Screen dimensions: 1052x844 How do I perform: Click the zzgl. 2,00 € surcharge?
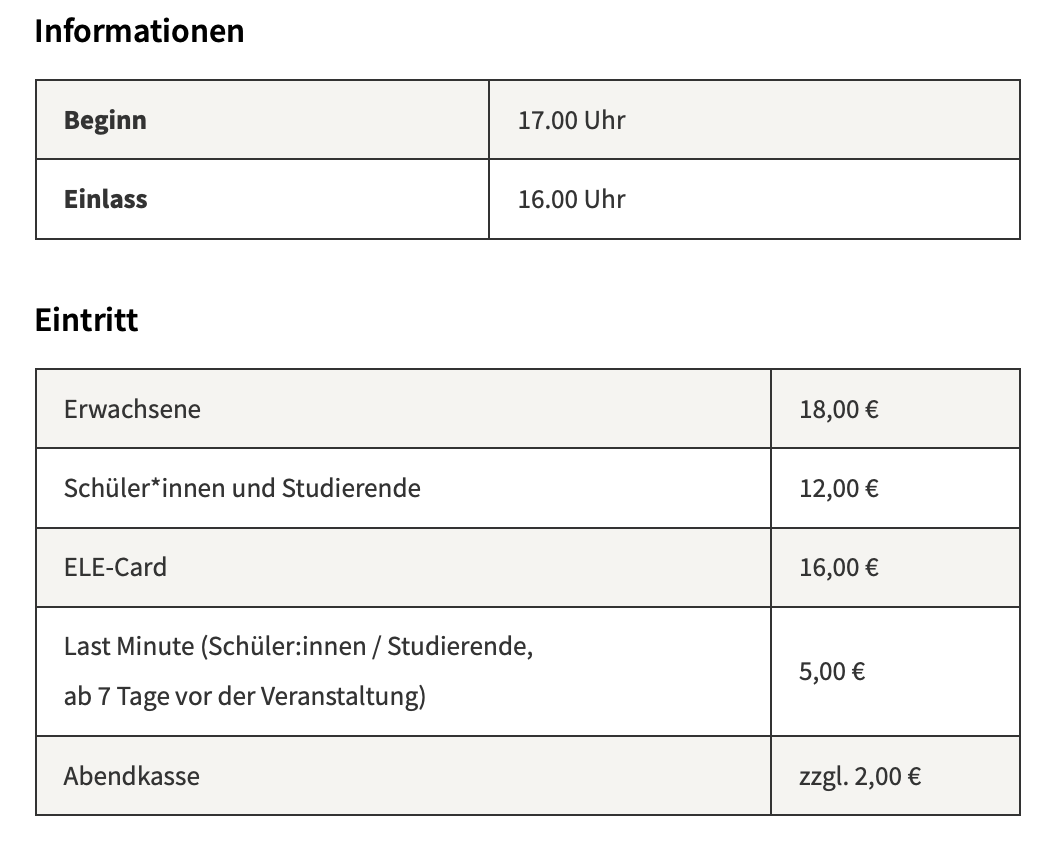(x=860, y=776)
